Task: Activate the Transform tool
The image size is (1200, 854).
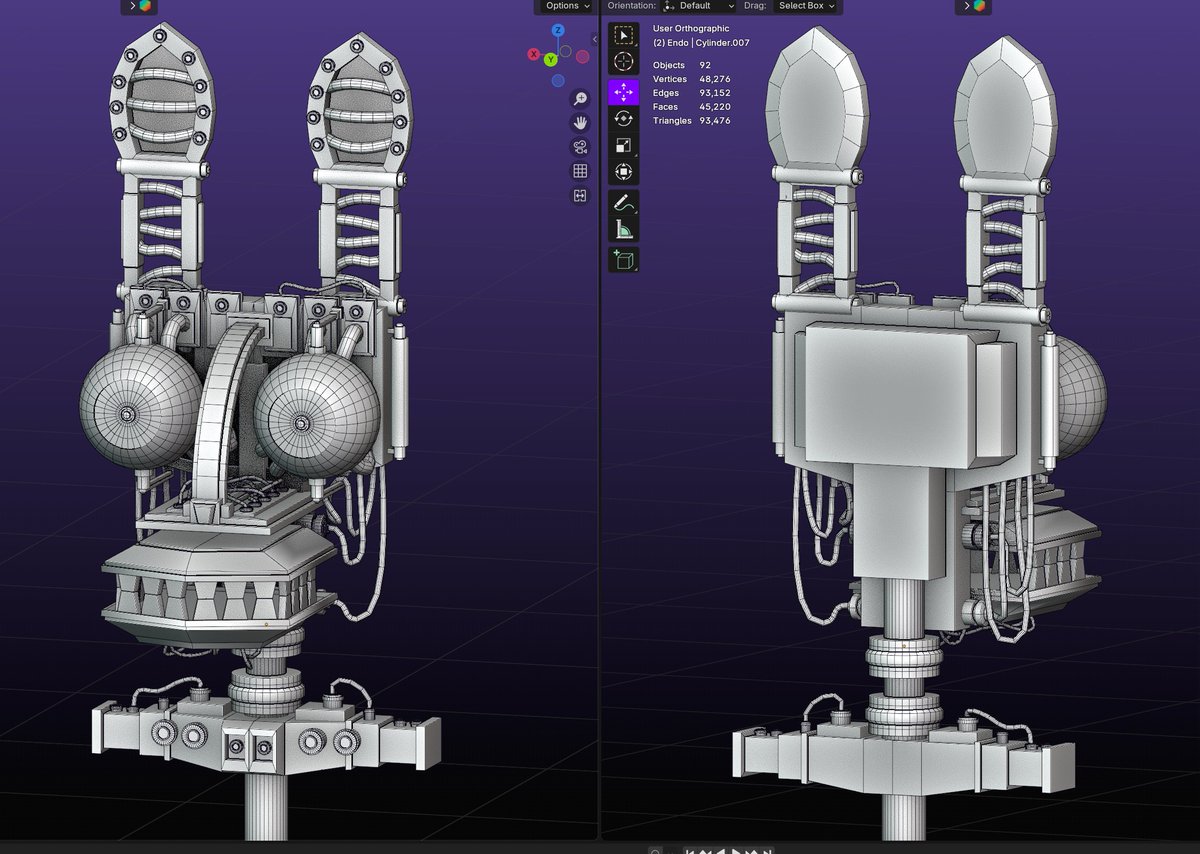Action: pyautogui.click(x=624, y=172)
